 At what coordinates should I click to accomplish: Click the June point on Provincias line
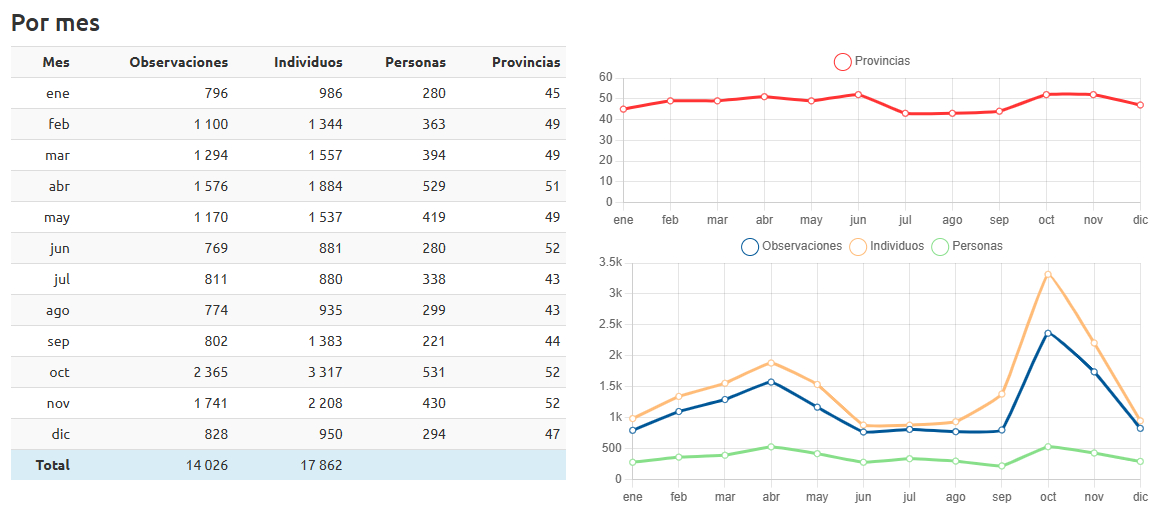pyautogui.click(x=858, y=94)
